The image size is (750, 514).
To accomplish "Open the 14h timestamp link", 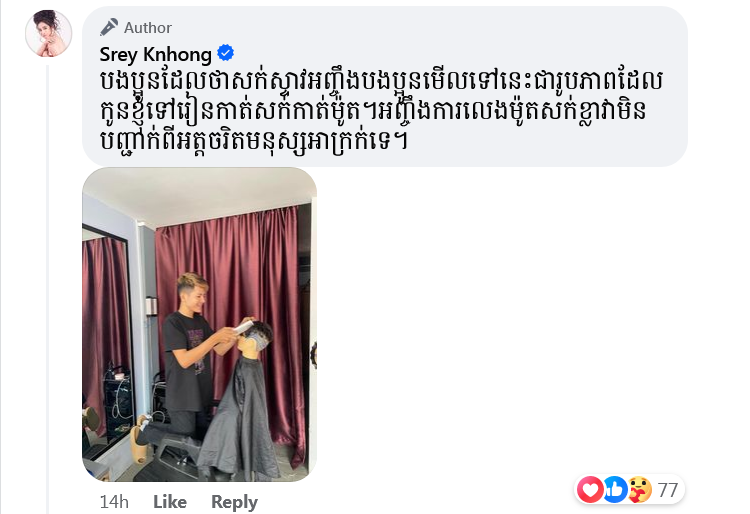I will tap(114, 502).
